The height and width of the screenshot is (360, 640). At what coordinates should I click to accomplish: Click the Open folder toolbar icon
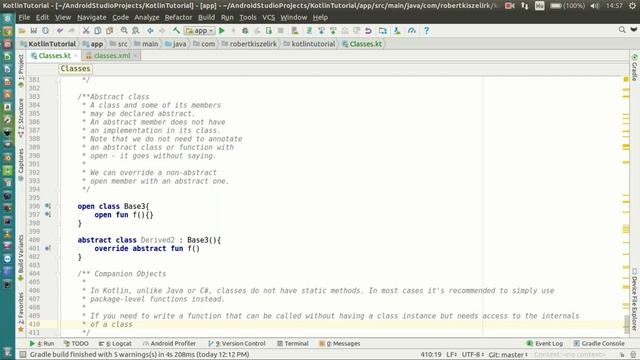coord(22,31)
